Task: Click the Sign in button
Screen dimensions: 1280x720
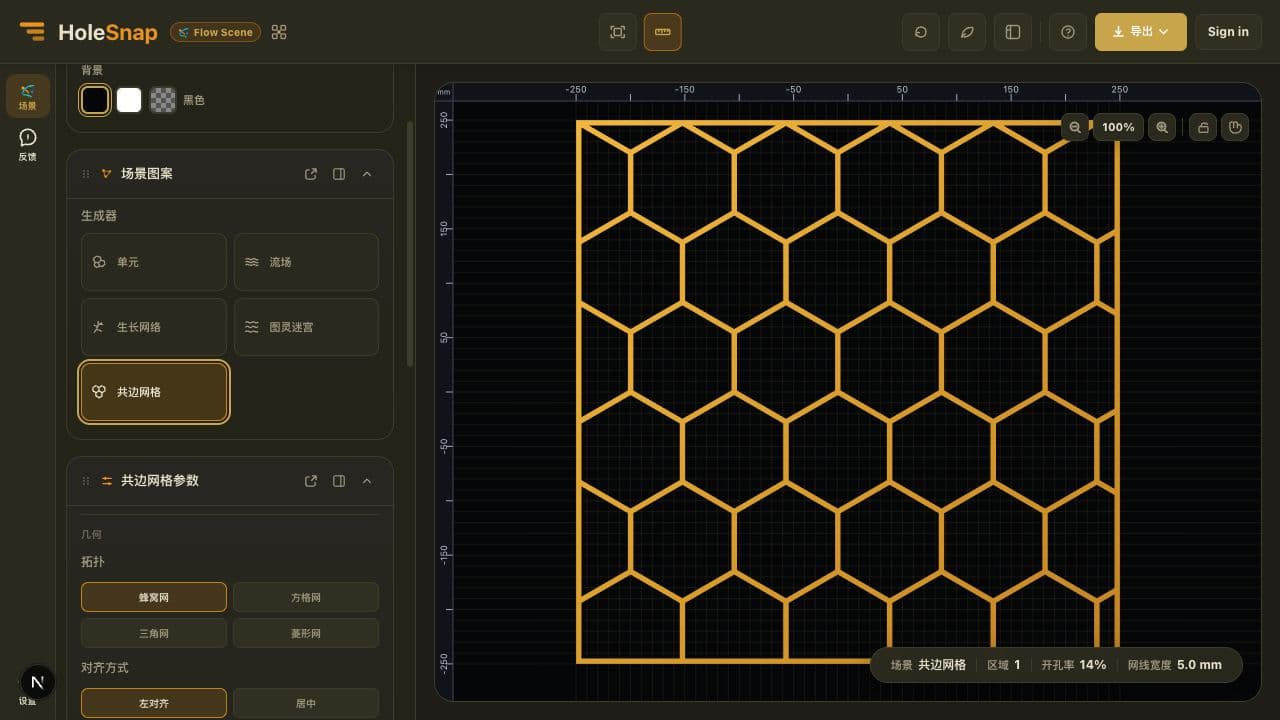Action: point(1228,32)
